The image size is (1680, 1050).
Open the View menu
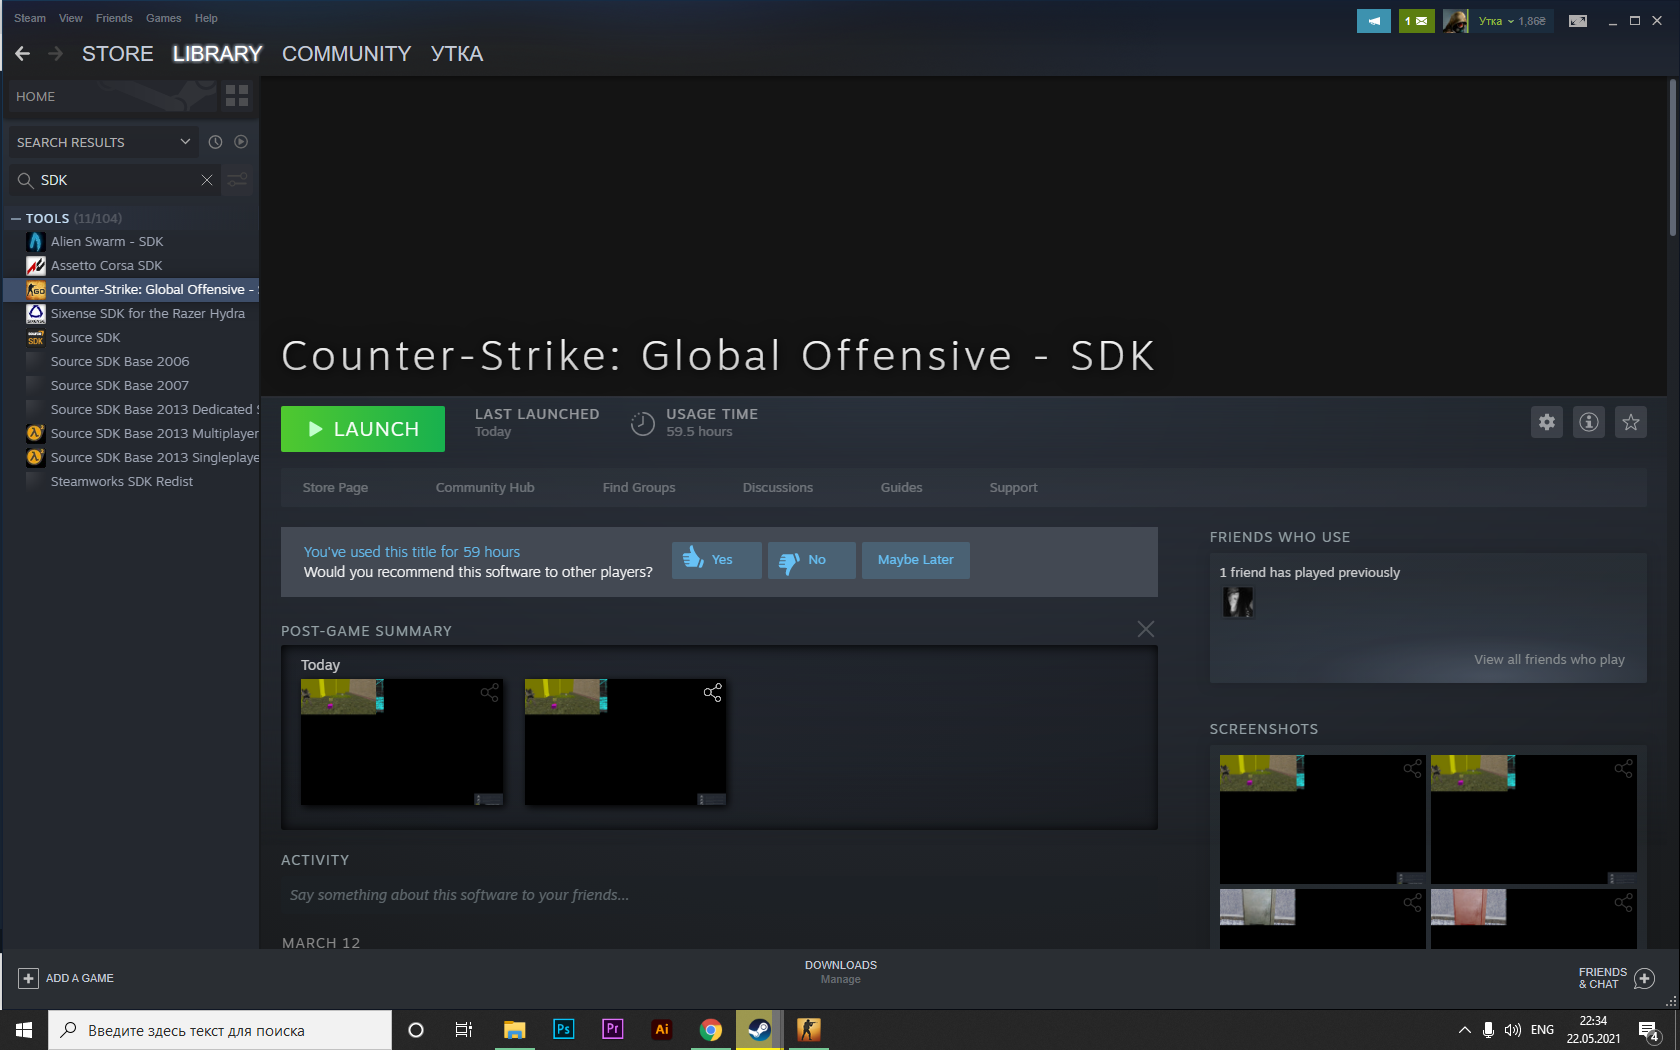pyautogui.click(x=71, y=18)
